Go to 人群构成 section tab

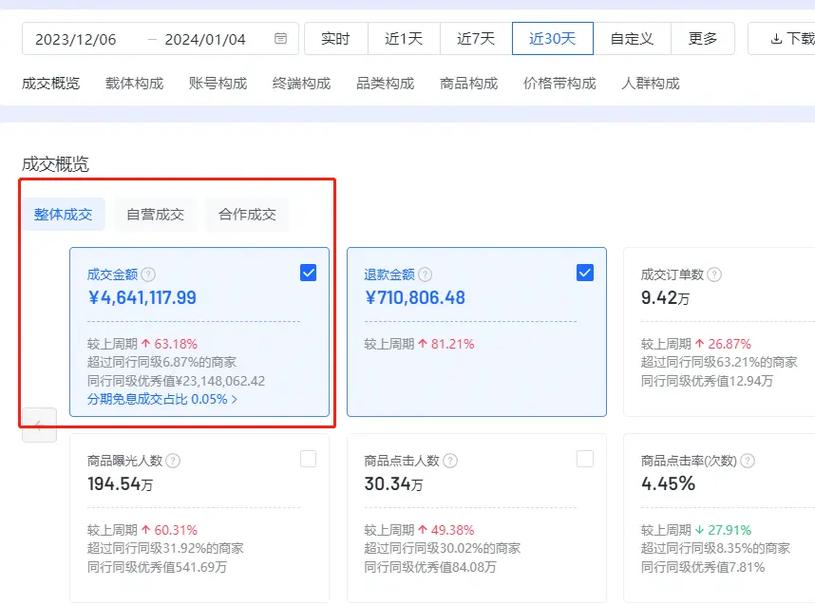tap(651, 83)
